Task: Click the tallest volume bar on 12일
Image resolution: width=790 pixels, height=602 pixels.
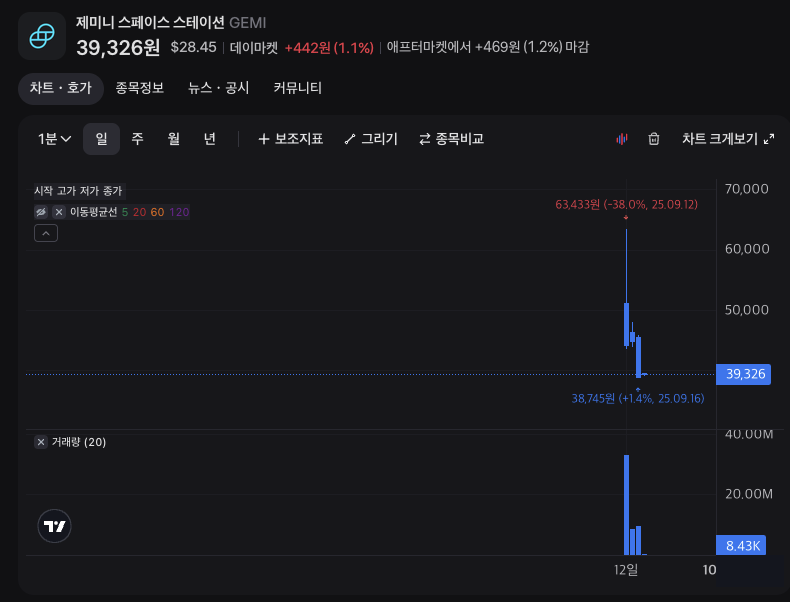Action: (626, 505)
